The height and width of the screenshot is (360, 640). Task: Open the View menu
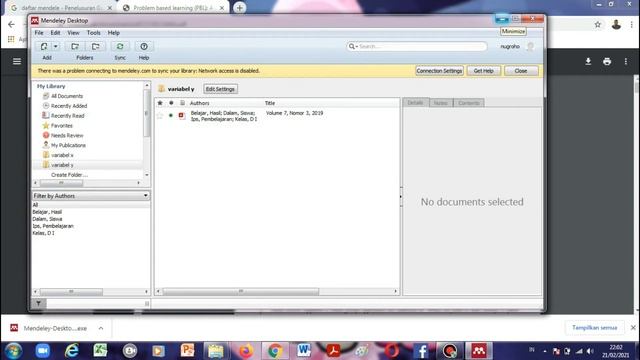pyautogui.click(x=73, y=33)
